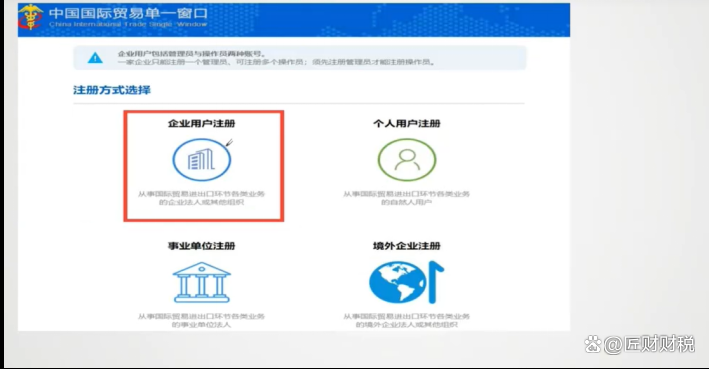Image resolution: width=709 pixels, height=369 pixels.
Task: Select 企业用户注册 heading
Action: [x=202, y=123]
